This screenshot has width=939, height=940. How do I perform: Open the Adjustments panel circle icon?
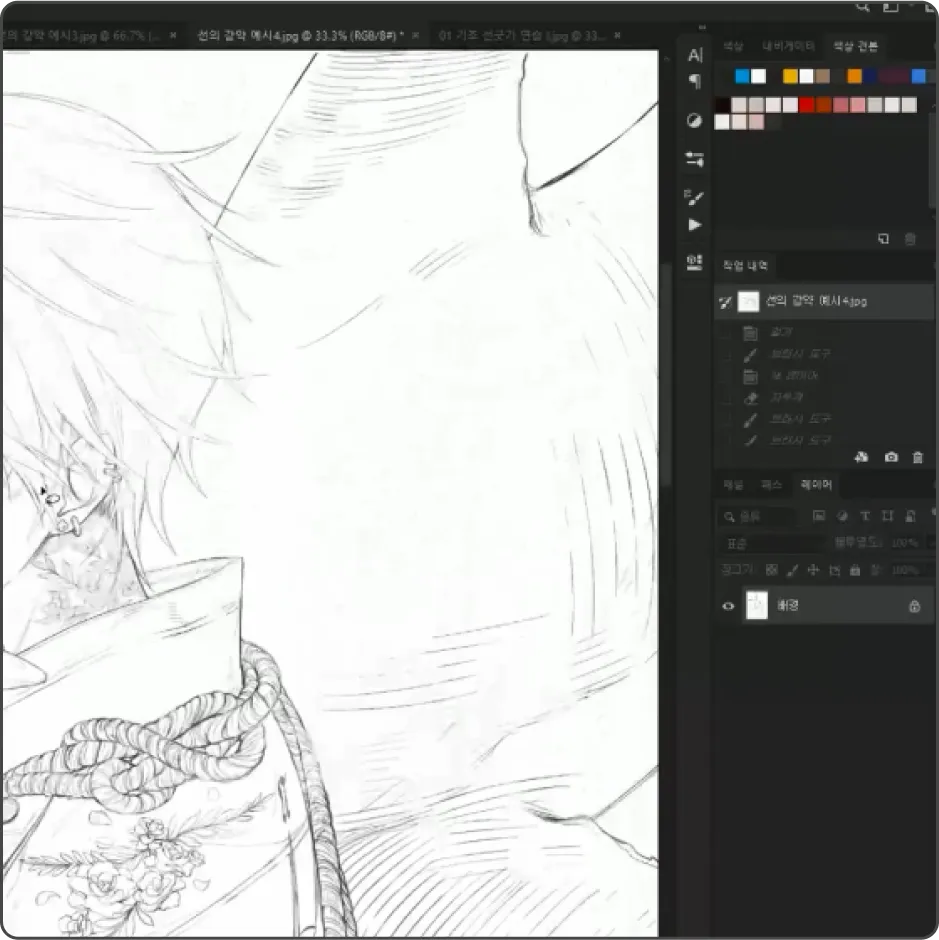(694, 120)
